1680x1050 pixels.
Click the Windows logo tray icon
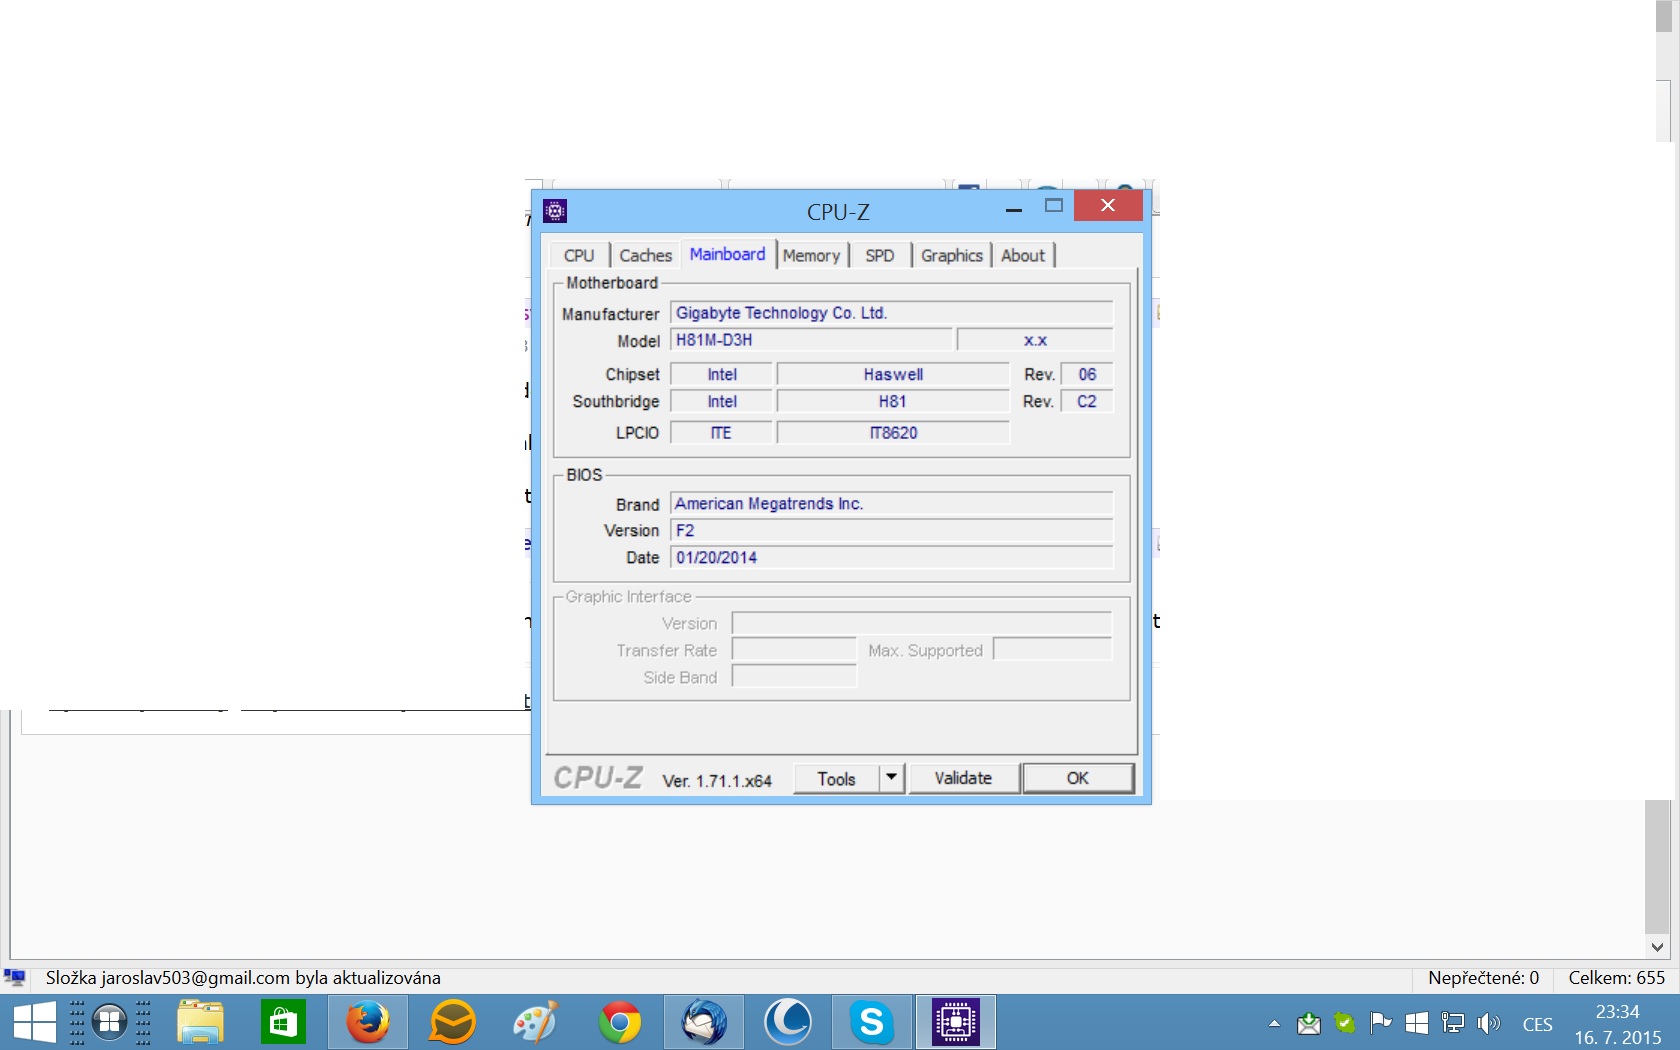tap(1416, 1023)
